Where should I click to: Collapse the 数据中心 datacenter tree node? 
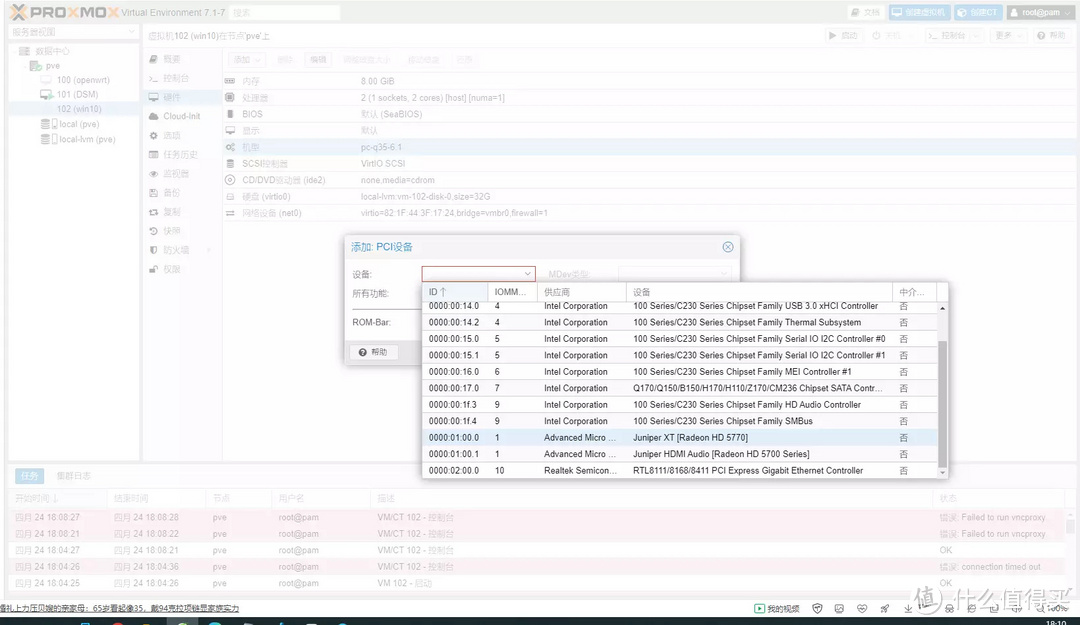tap(14, 51)
